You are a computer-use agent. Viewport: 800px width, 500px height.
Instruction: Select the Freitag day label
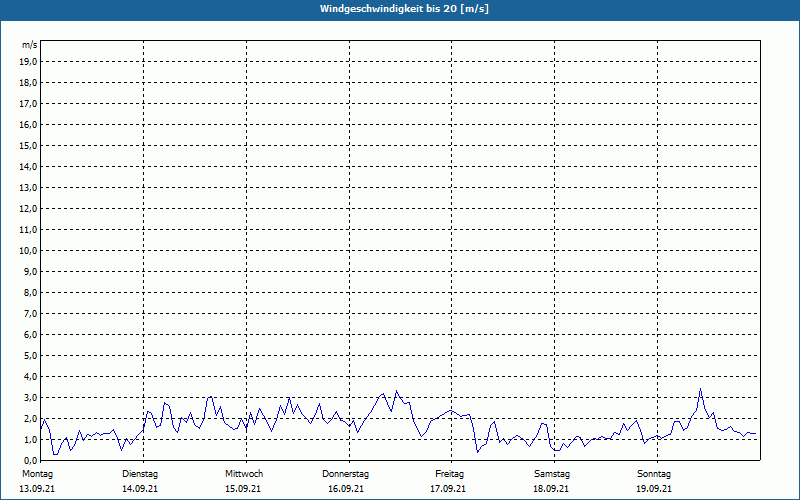449,474
